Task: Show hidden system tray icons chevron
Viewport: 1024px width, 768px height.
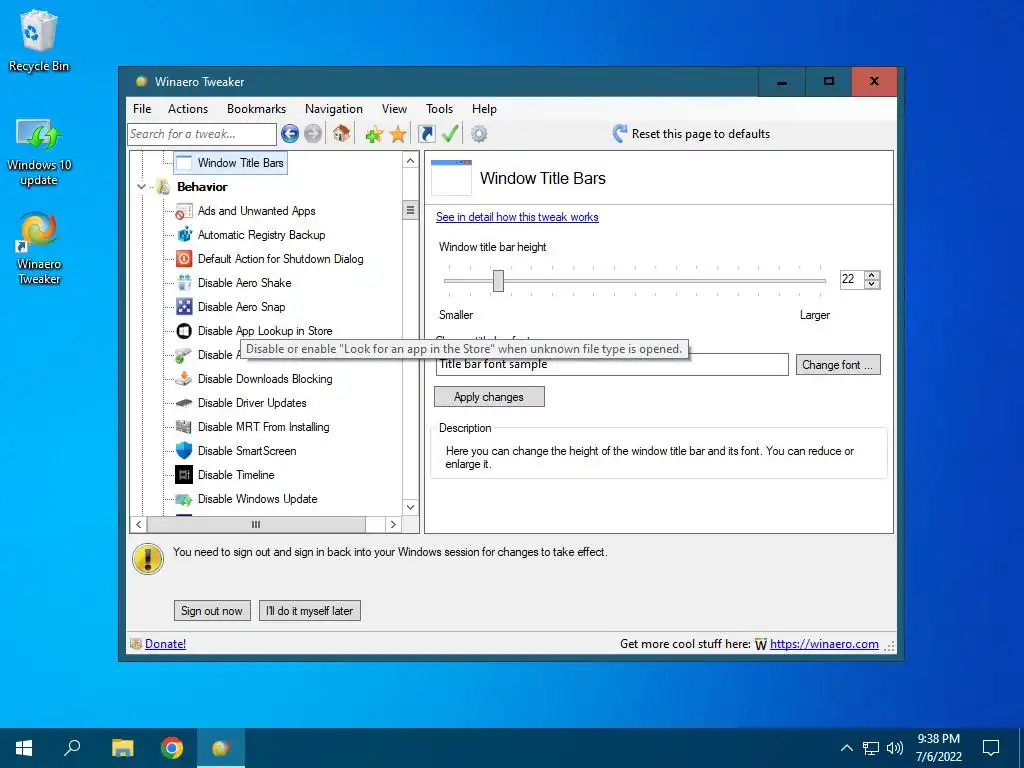Action: coord(846,748)
